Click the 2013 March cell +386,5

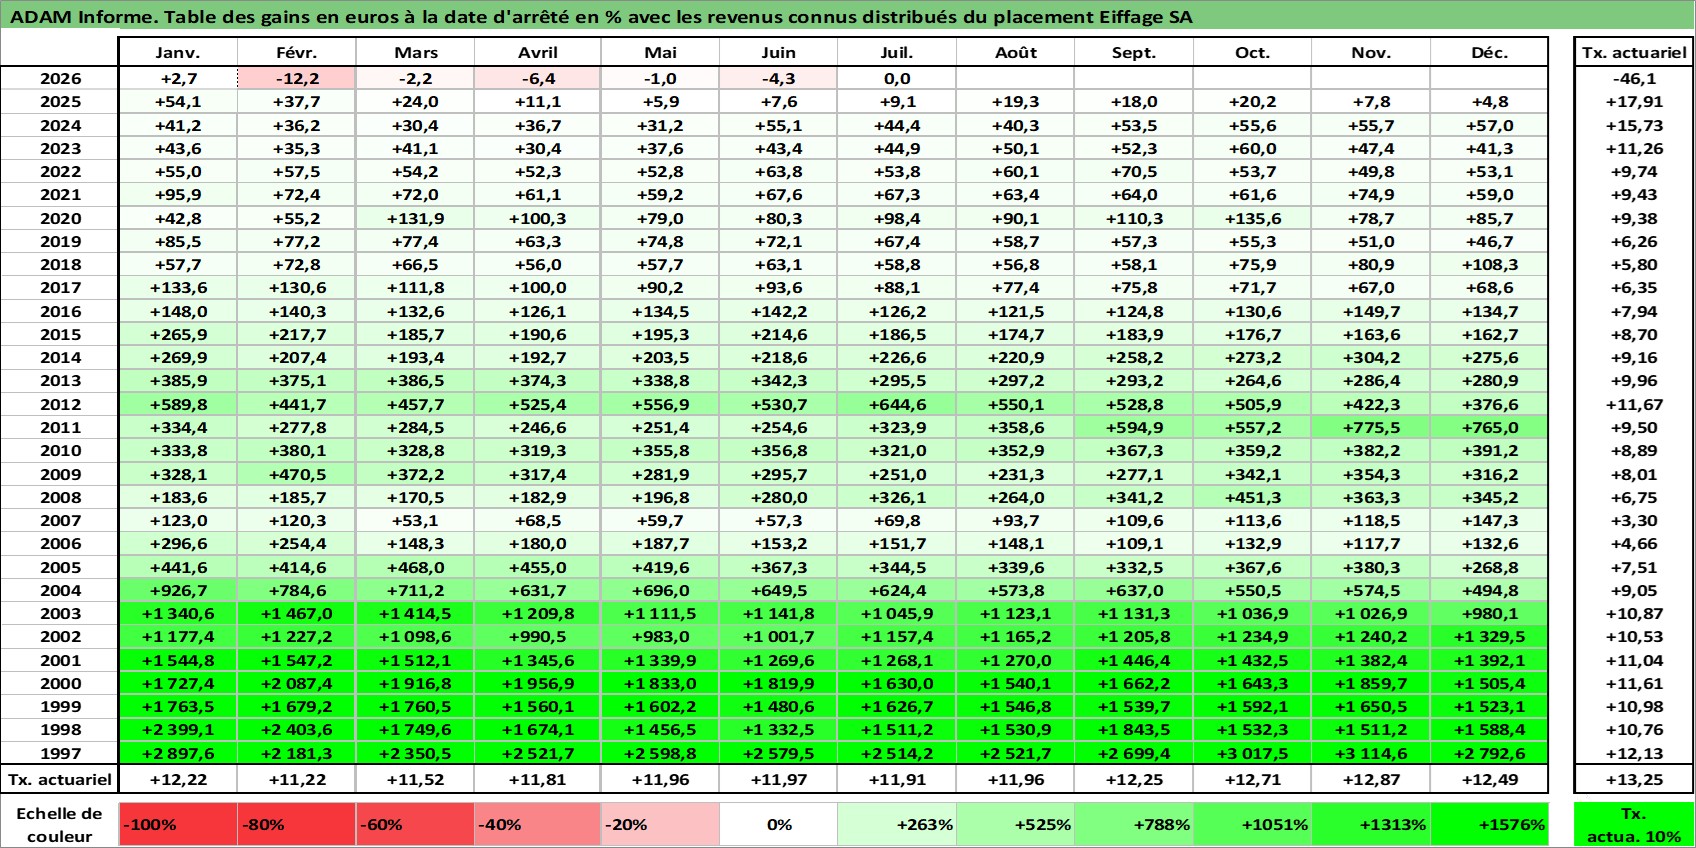coord(415,380)
